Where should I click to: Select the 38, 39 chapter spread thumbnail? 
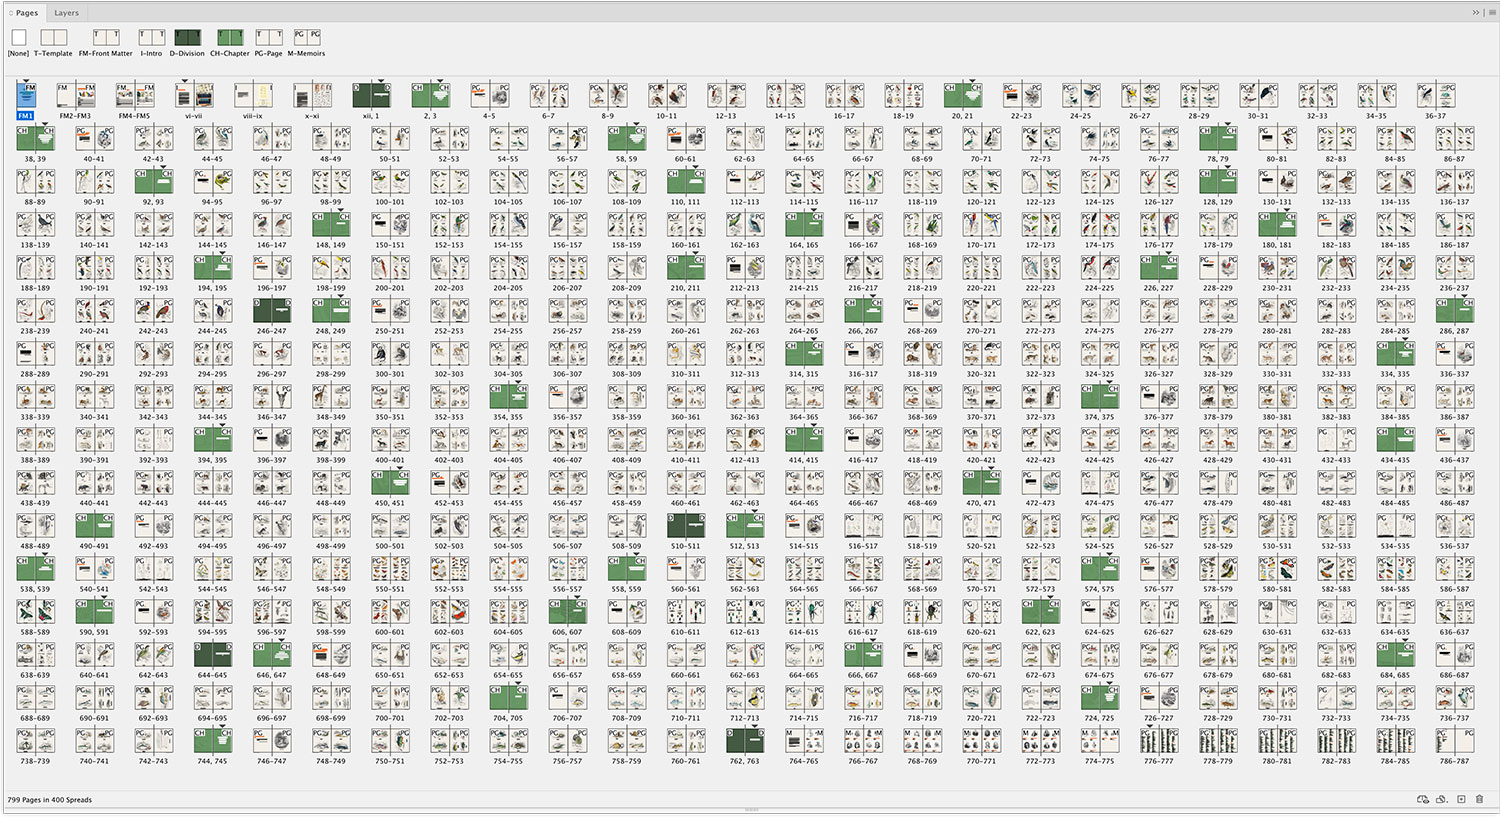coord(35,139)
